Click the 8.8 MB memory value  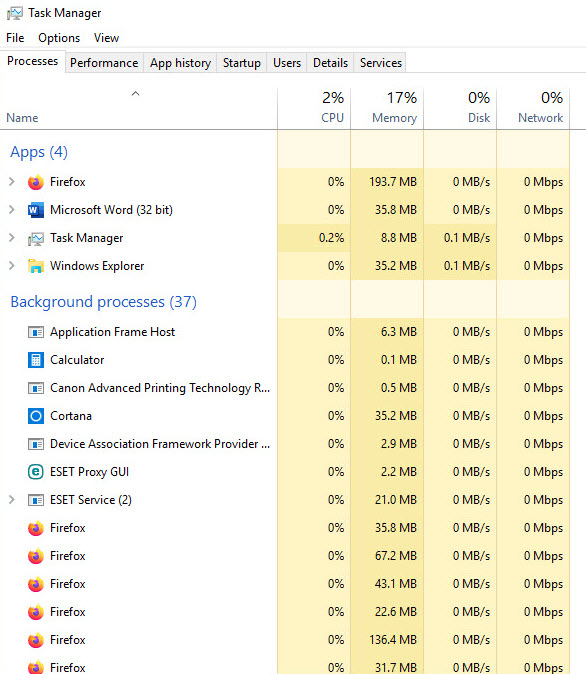coord(399,238)
